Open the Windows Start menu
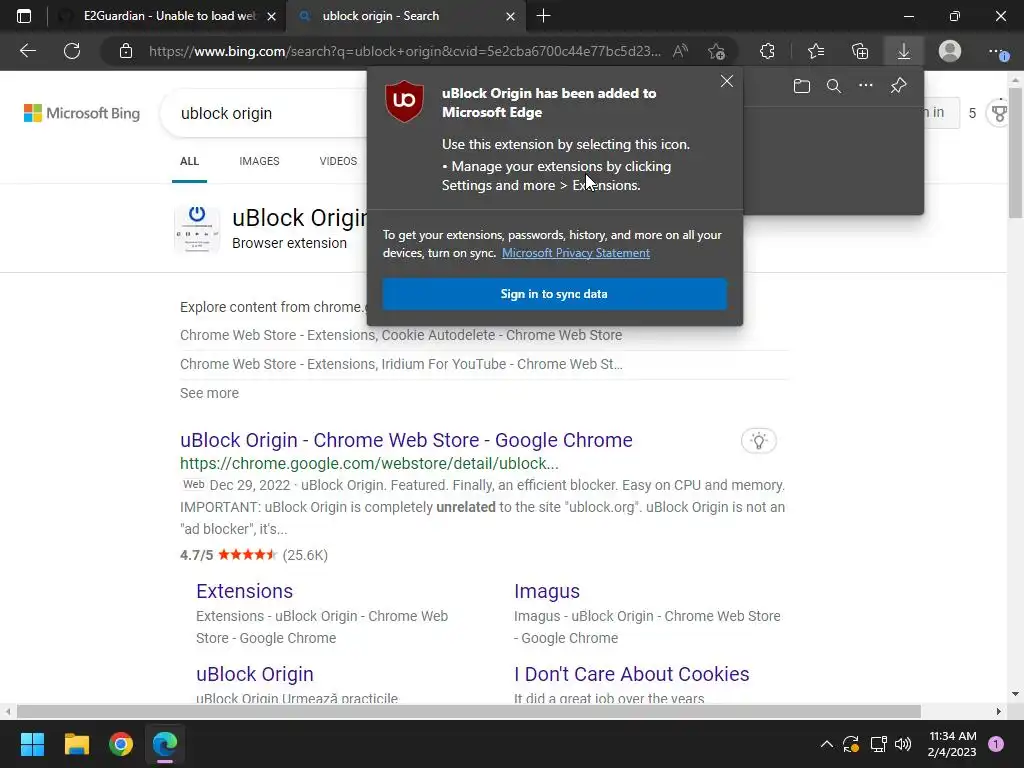1024x768 pixels. 32,744
